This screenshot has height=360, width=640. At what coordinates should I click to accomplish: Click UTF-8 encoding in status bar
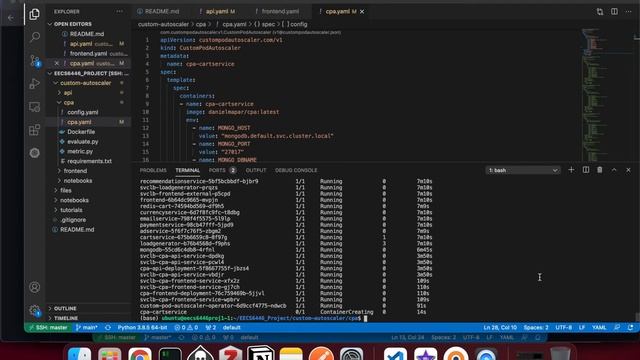pyautogui.click(x=563, y=327)
